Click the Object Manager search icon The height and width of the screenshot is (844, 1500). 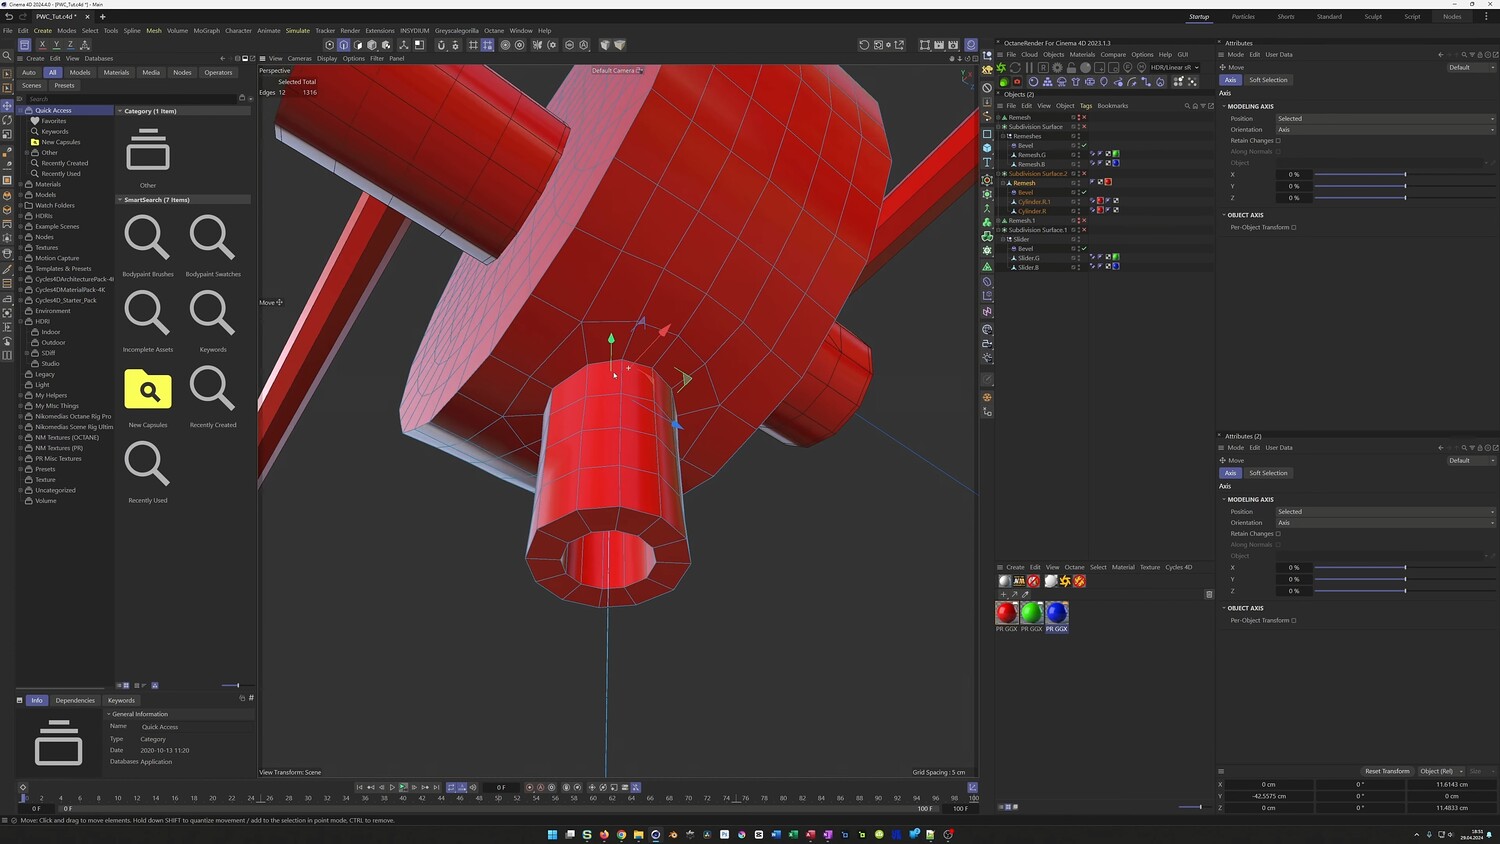click(x=1187, y=106)
